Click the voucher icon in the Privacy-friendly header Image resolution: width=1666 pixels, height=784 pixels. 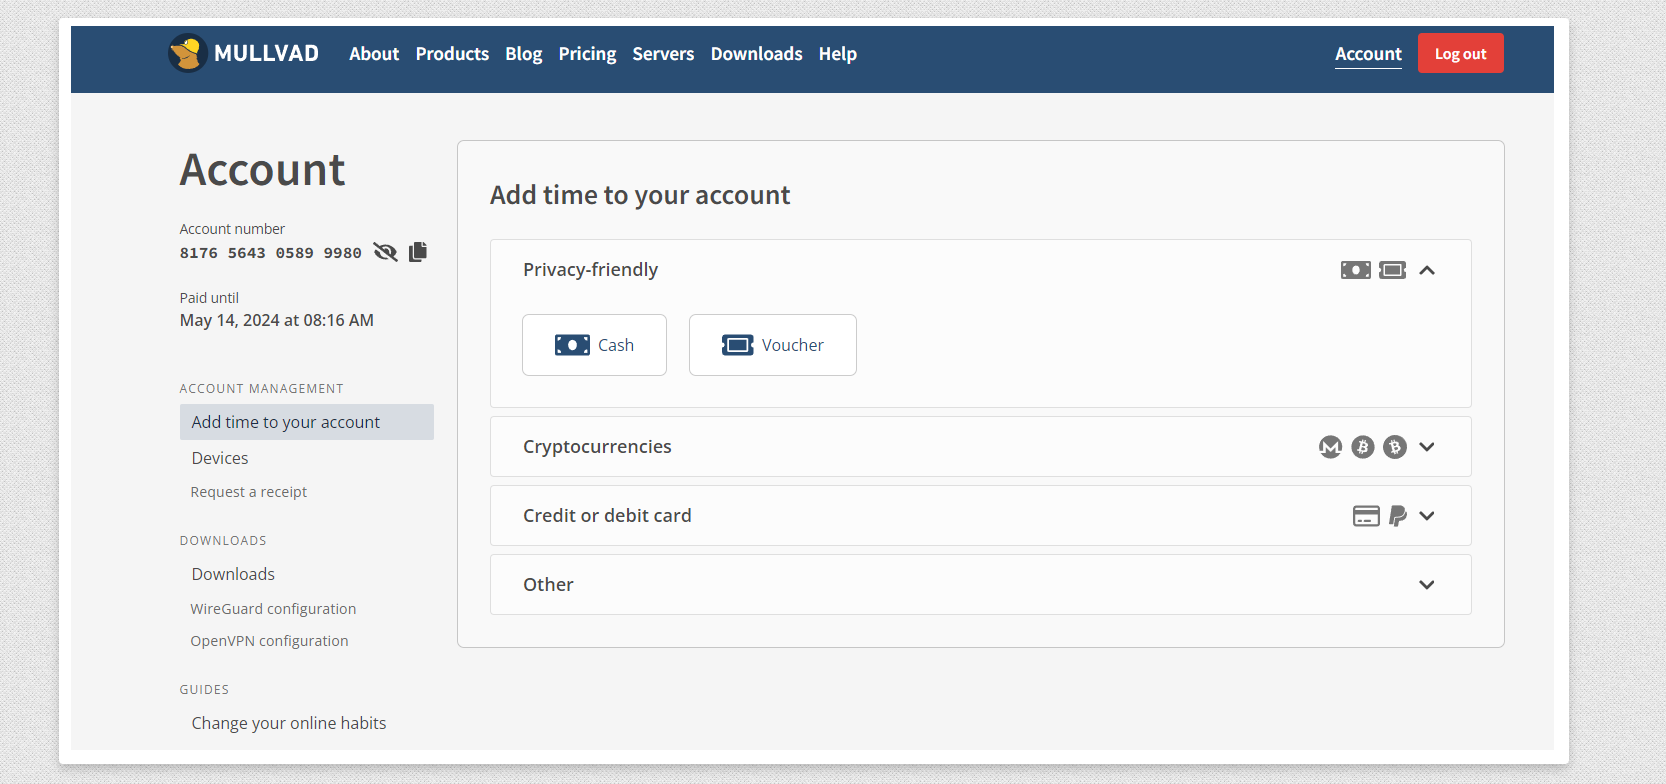[x=1392, y=270]
